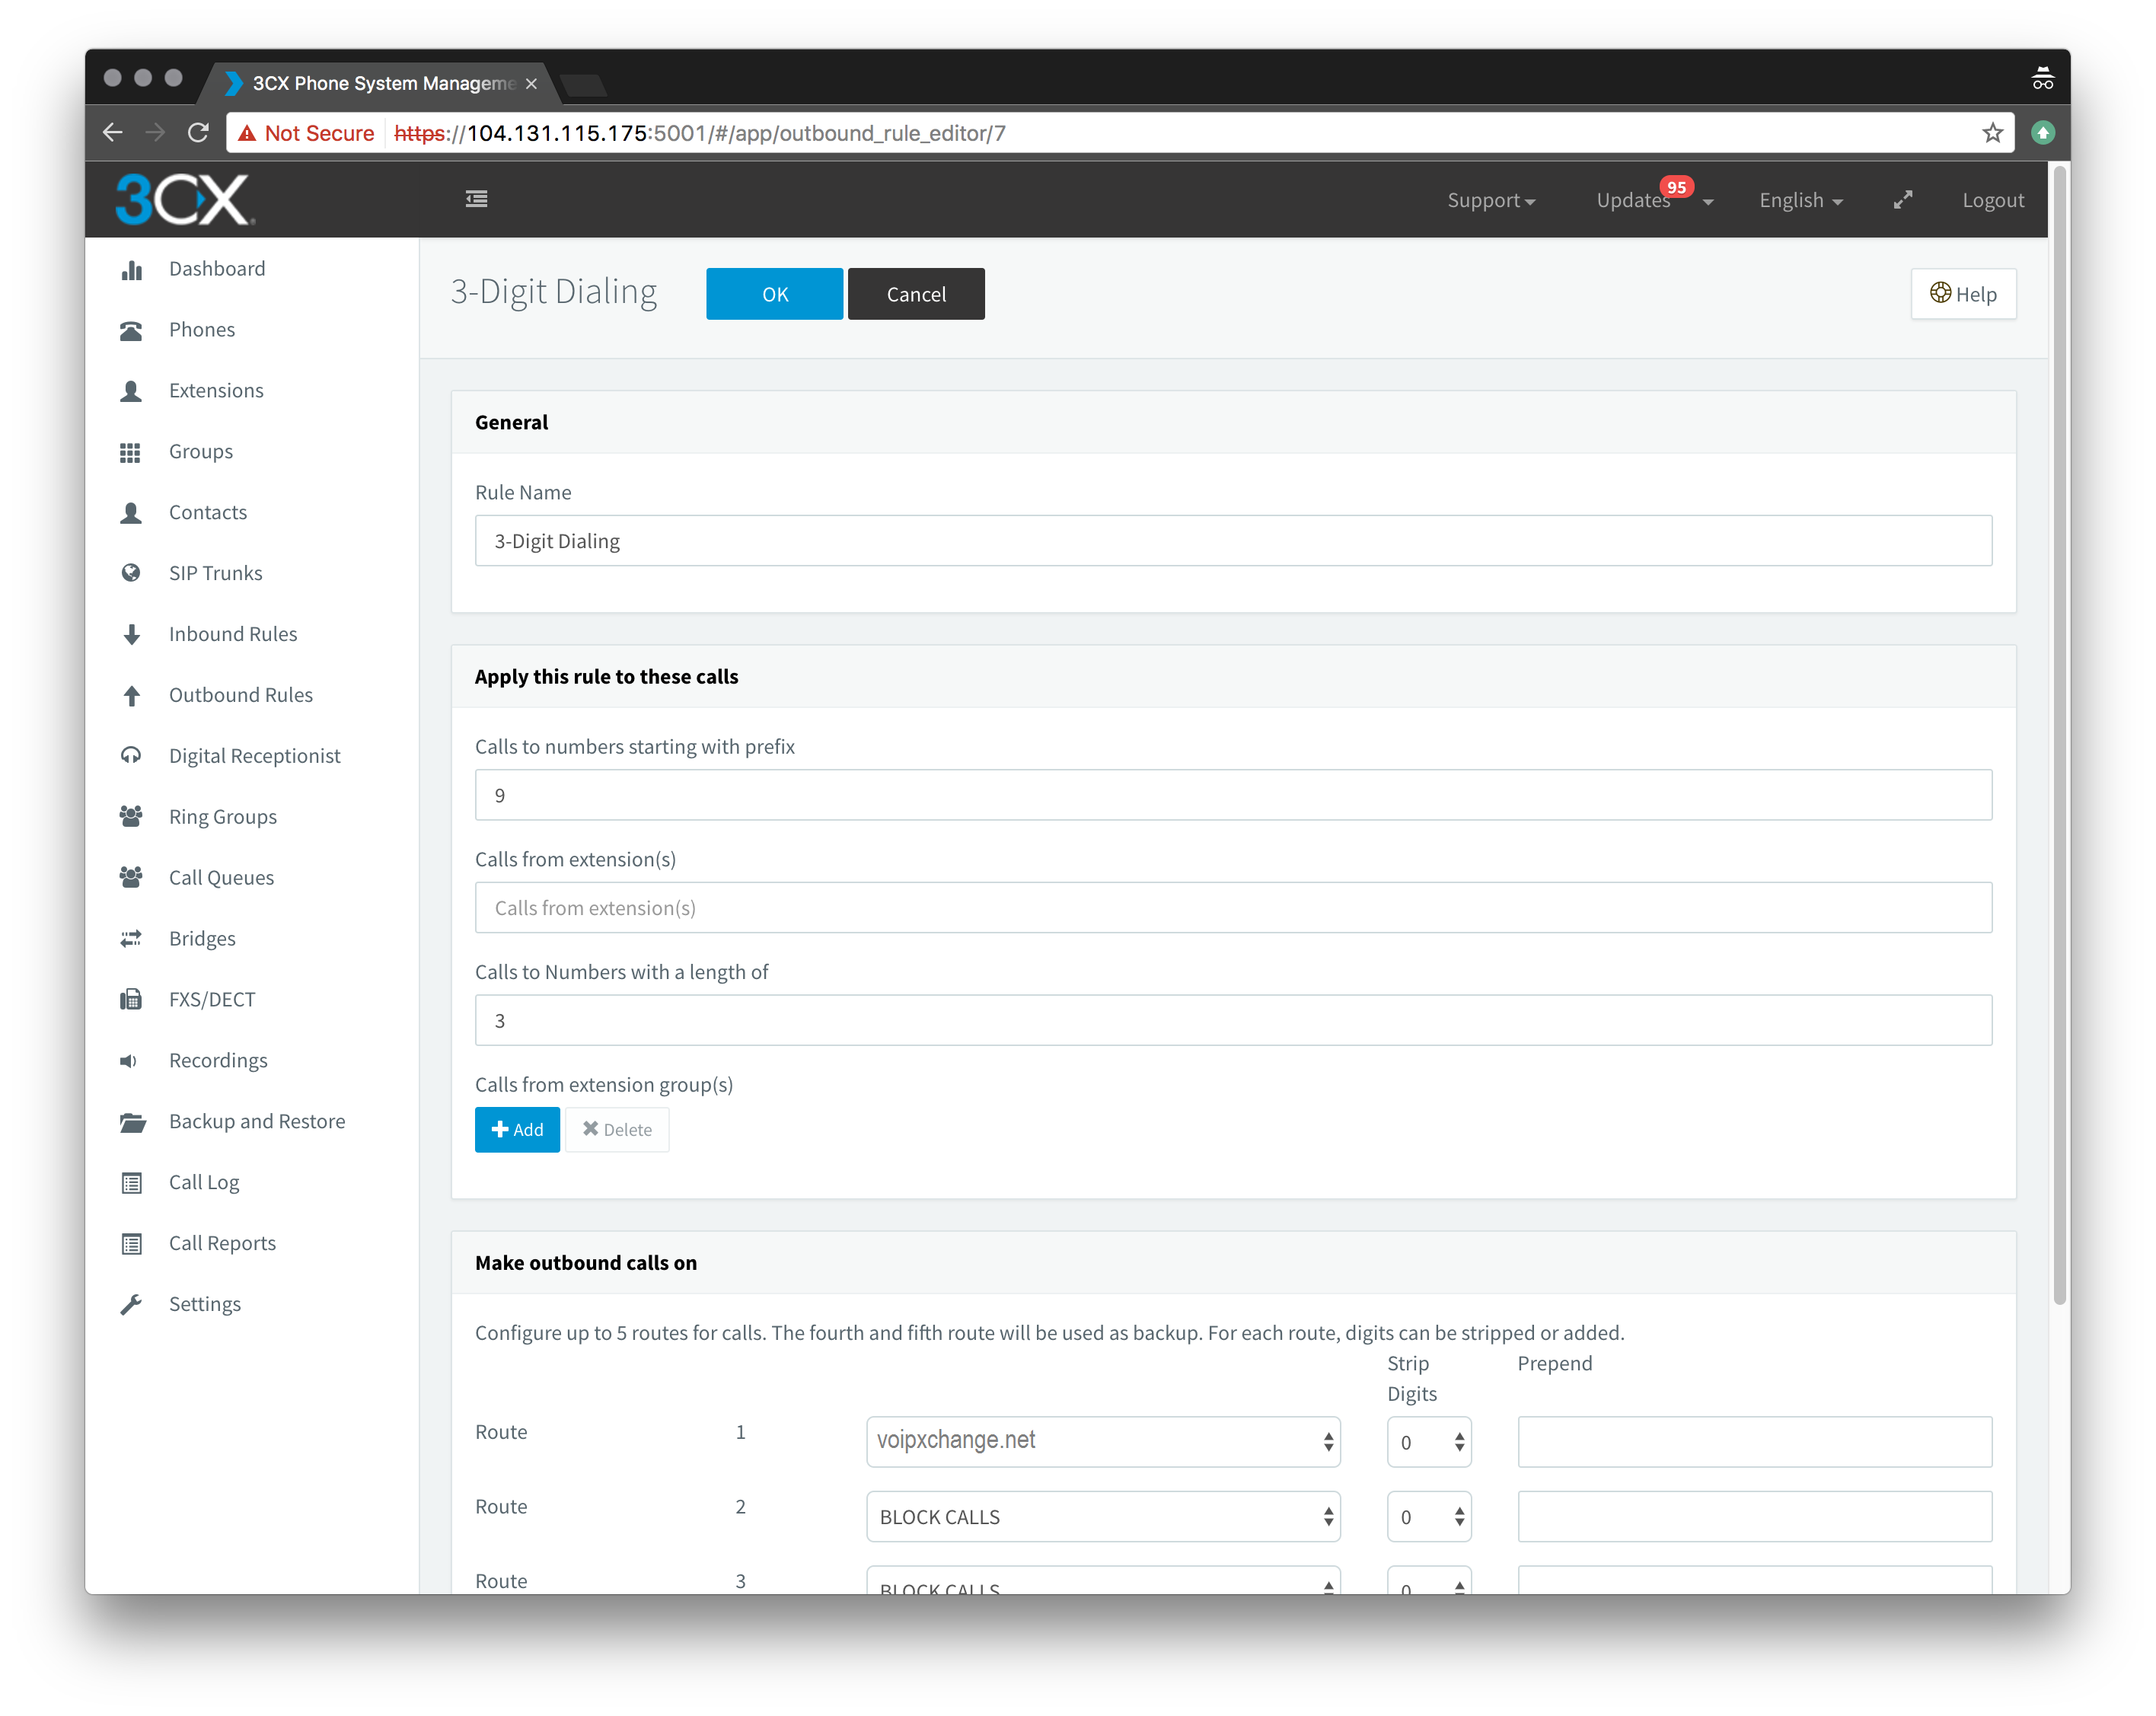Open the Support dropdown menu

coord(1491,201)
